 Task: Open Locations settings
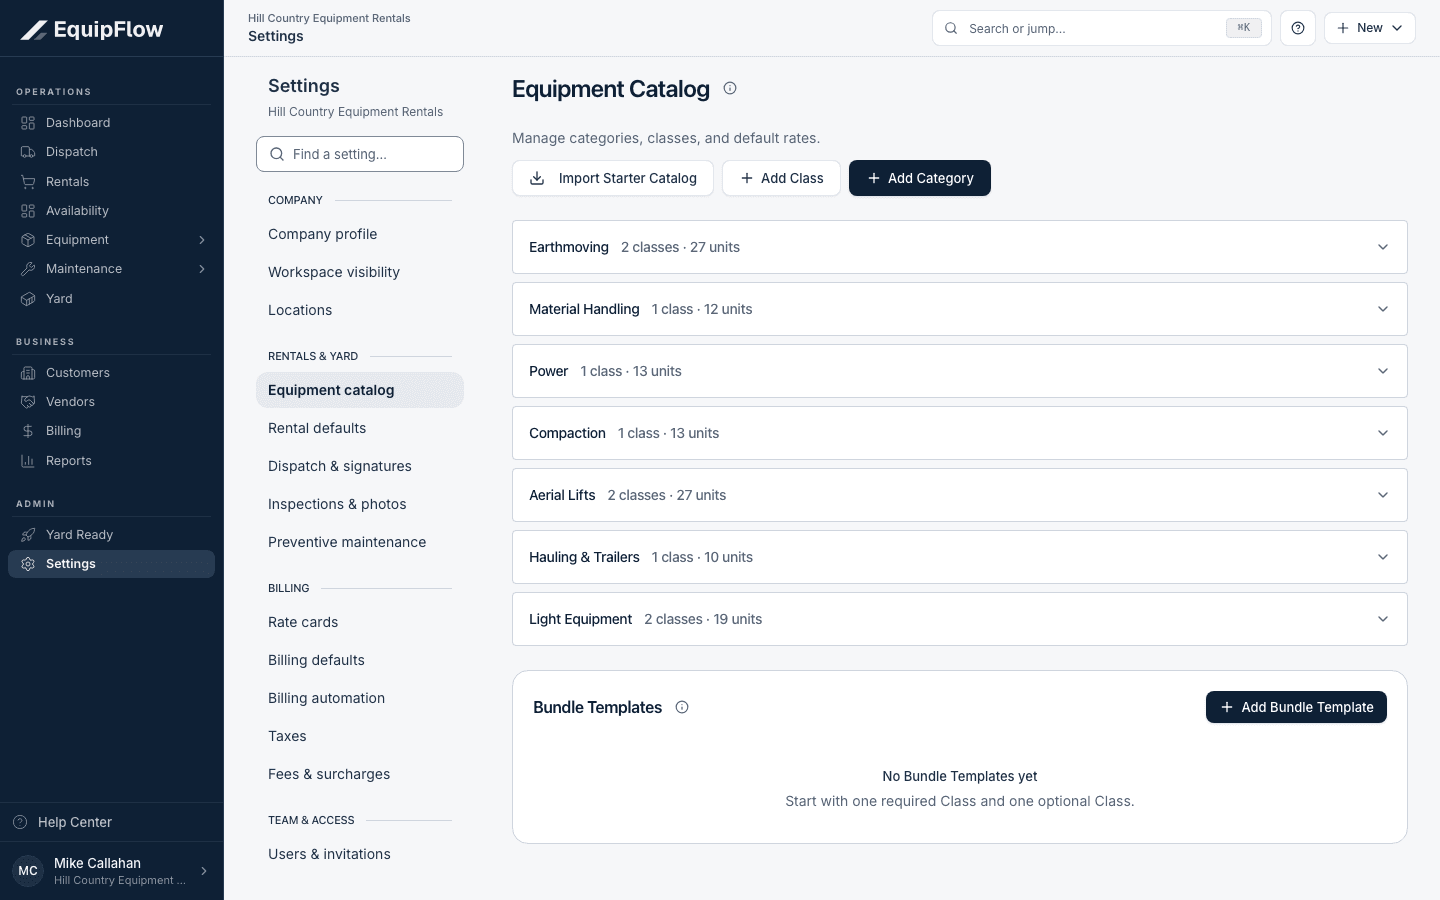(360, 310)
